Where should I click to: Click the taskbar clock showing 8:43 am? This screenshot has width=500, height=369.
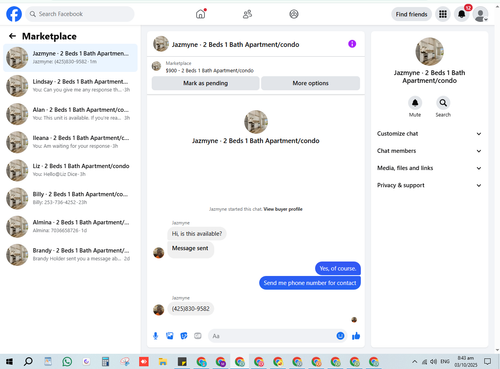pos(466,361)
